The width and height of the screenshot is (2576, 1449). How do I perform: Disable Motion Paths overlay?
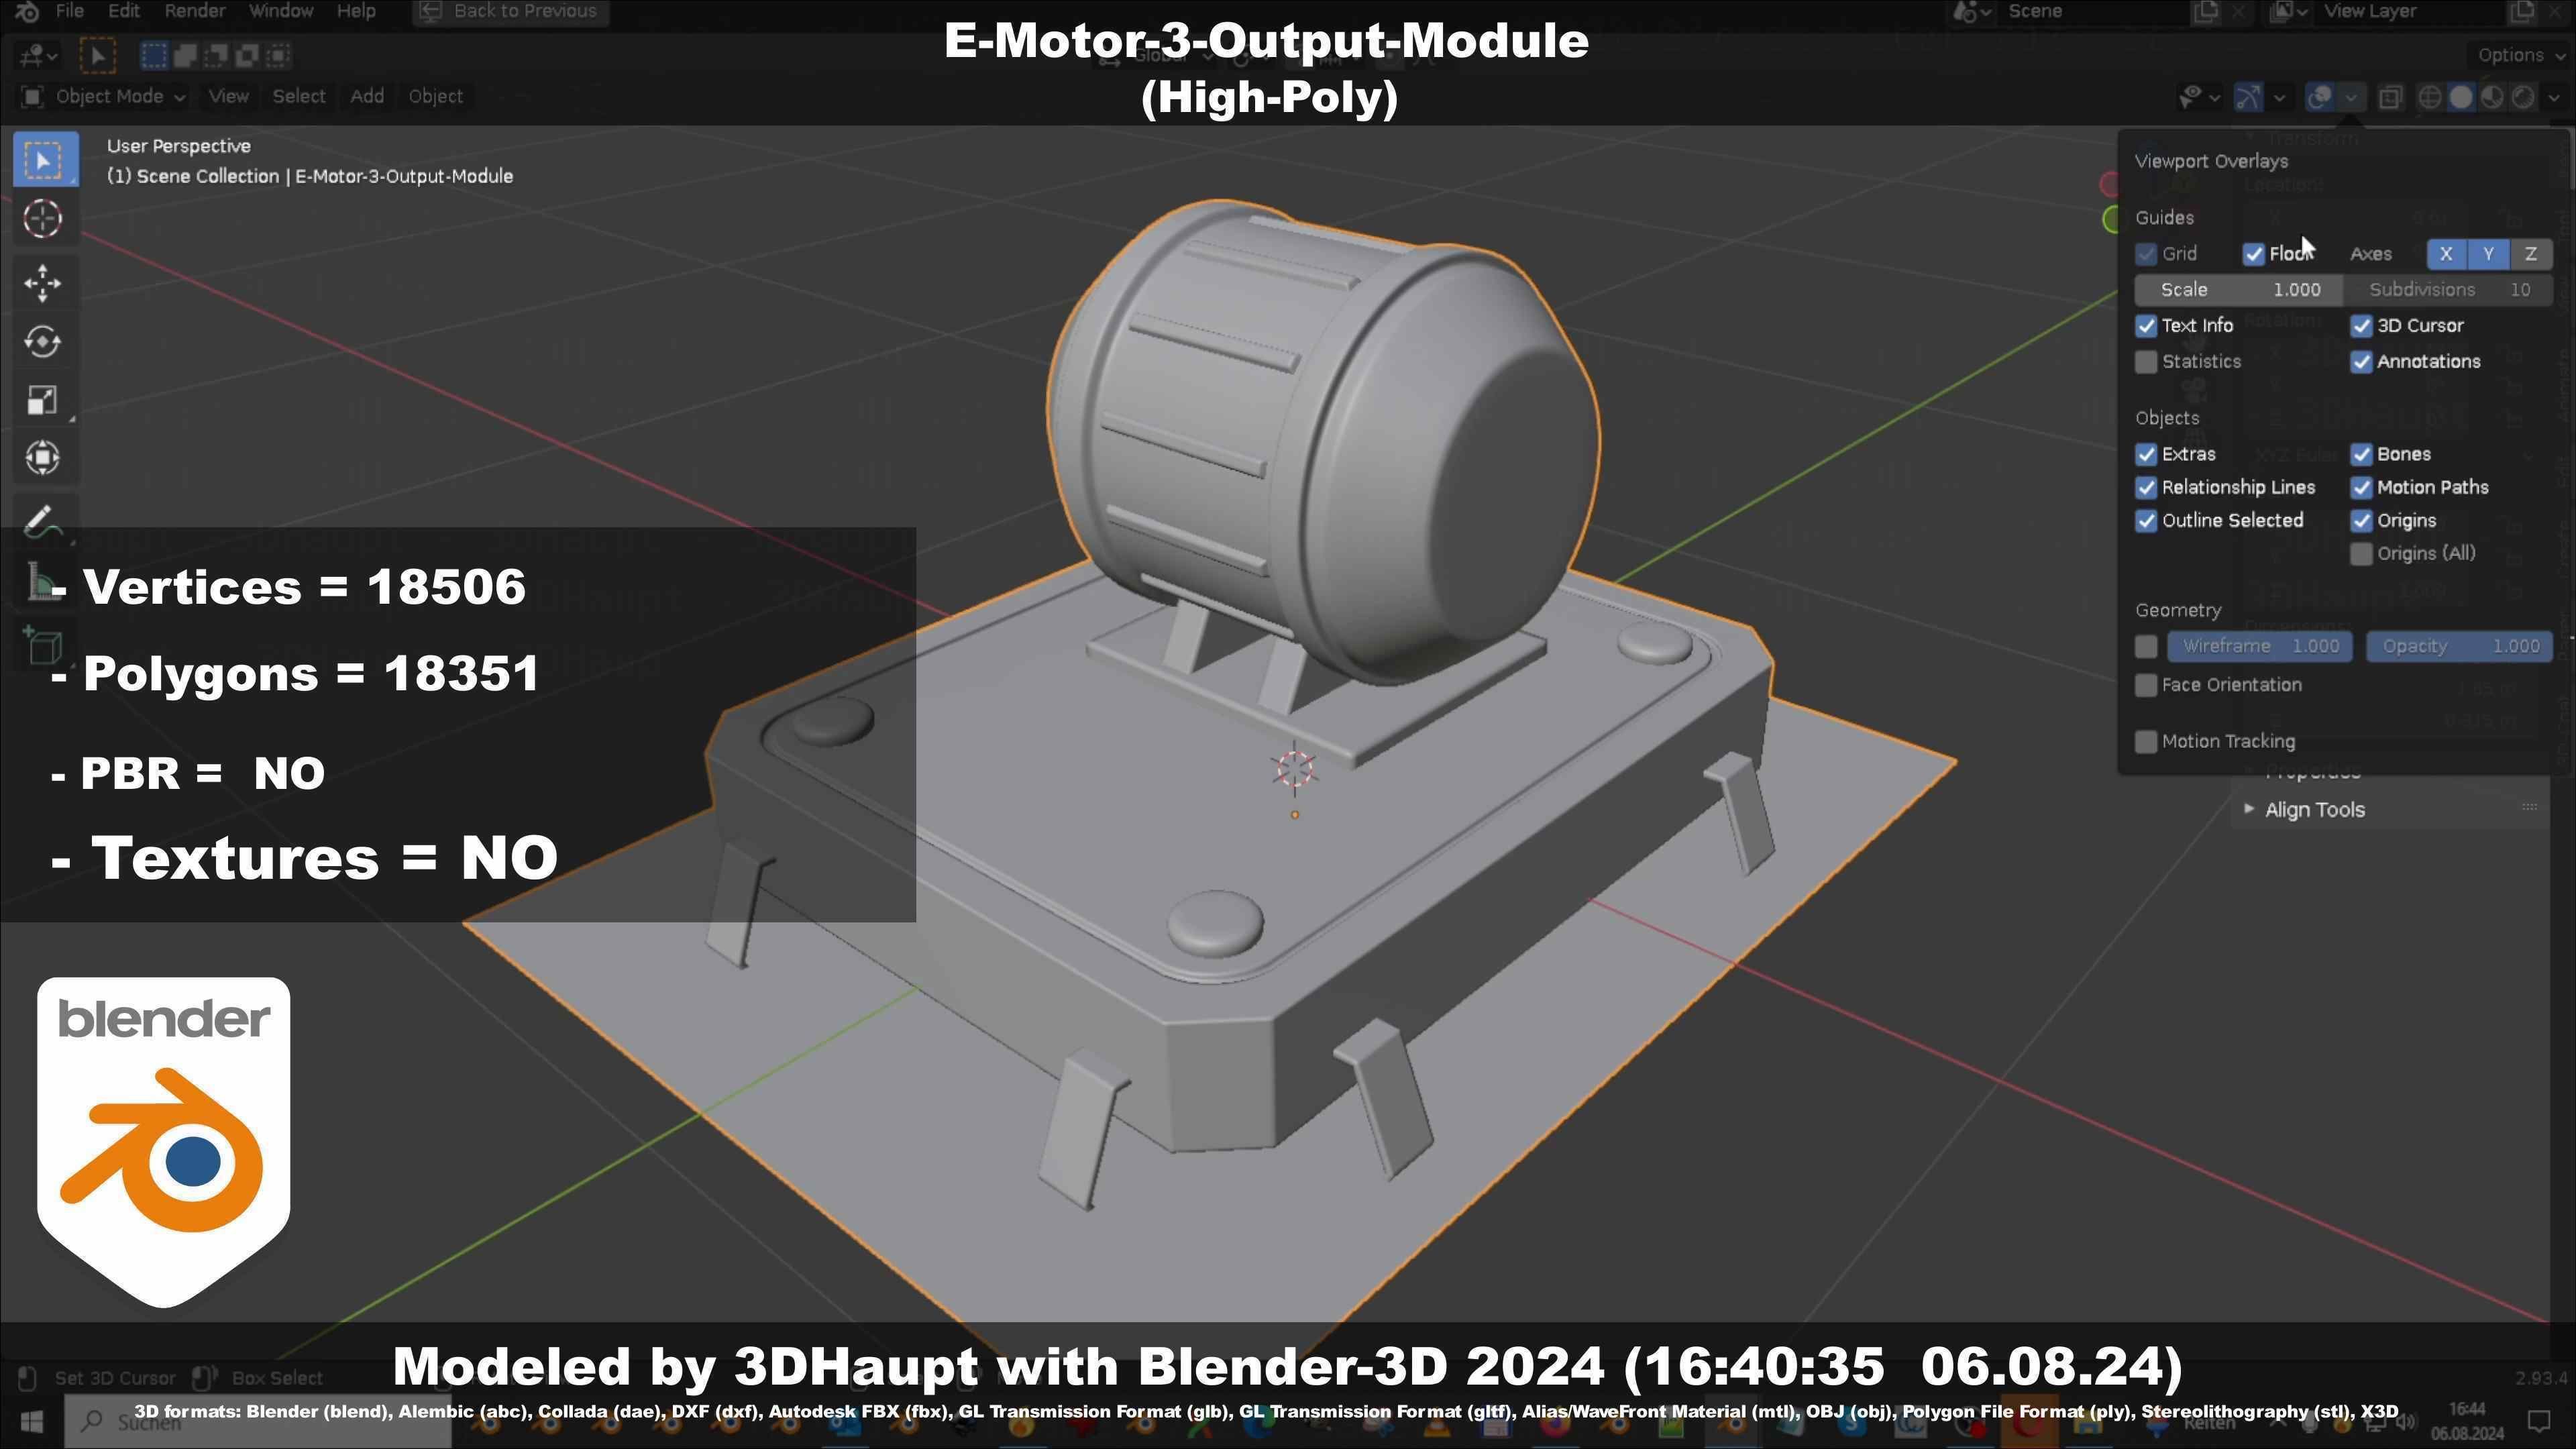[x=2361, y=487]
